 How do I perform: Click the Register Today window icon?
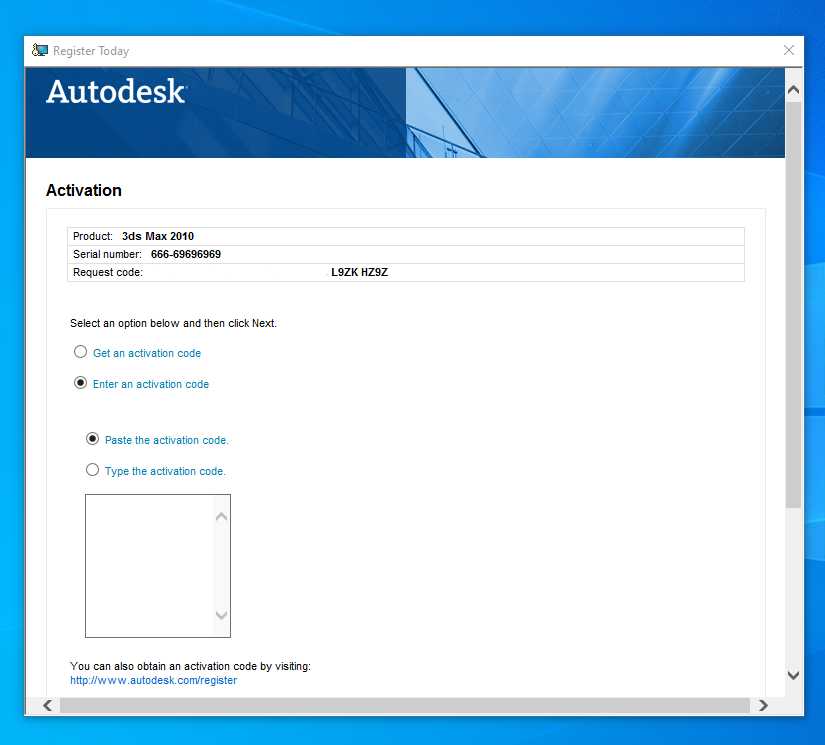pos(40,51)
